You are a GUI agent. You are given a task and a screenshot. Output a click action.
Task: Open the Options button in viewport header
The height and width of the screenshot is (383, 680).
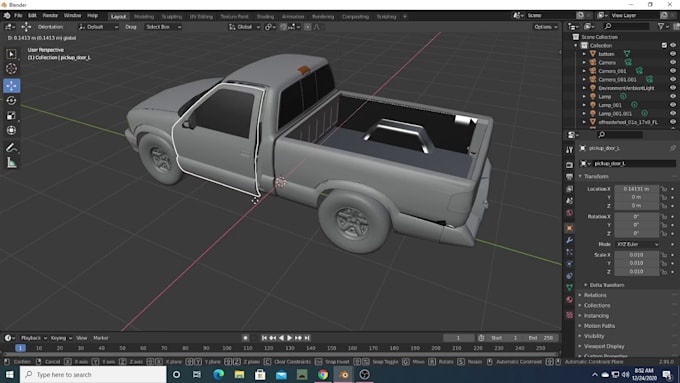546,26
